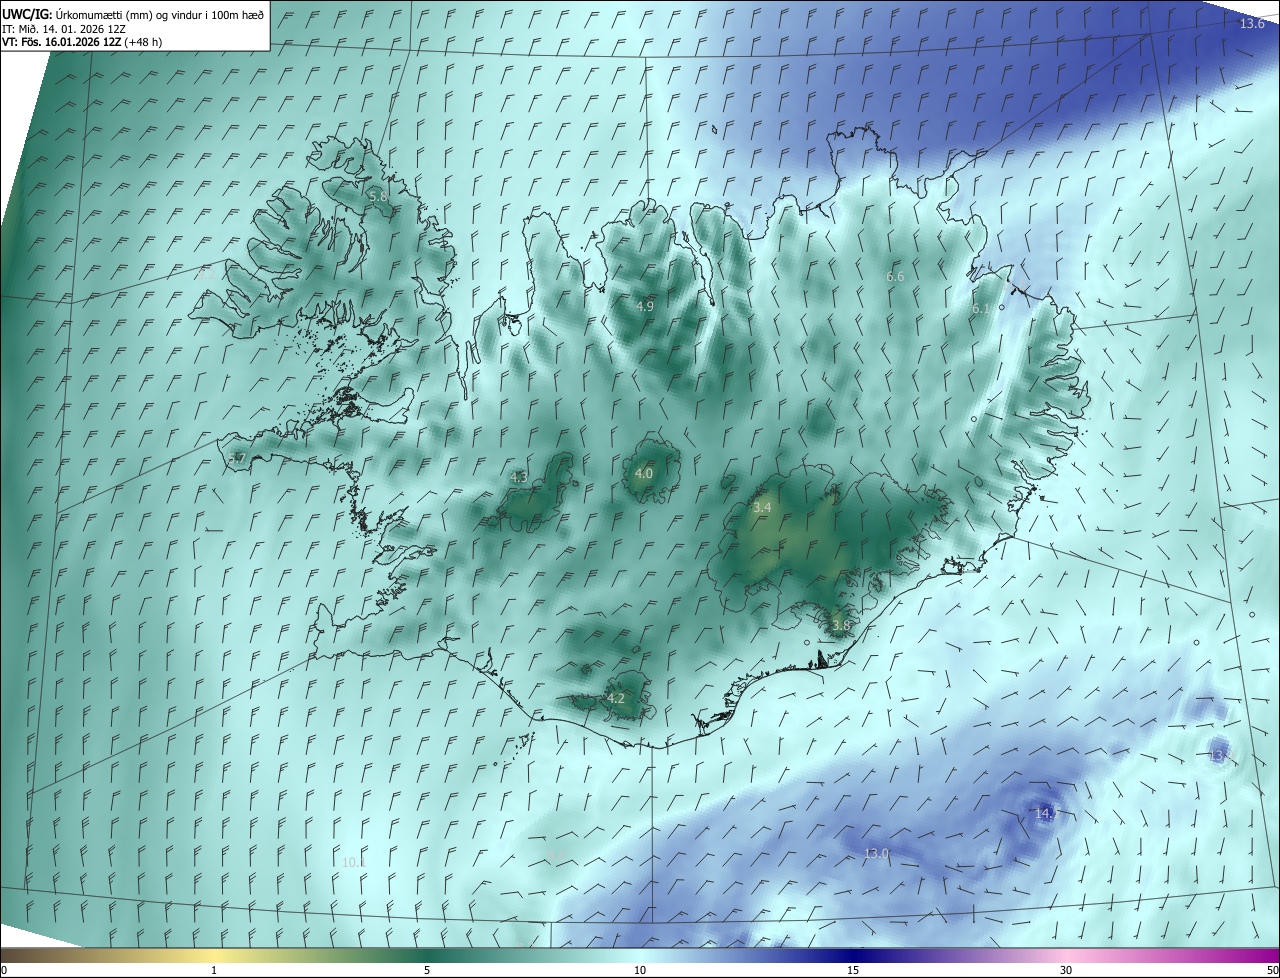The height and width of the screenshot is (978, 1280).
Task: Click tick label 50 on the color scale
Action: [x=1272, y=970]
